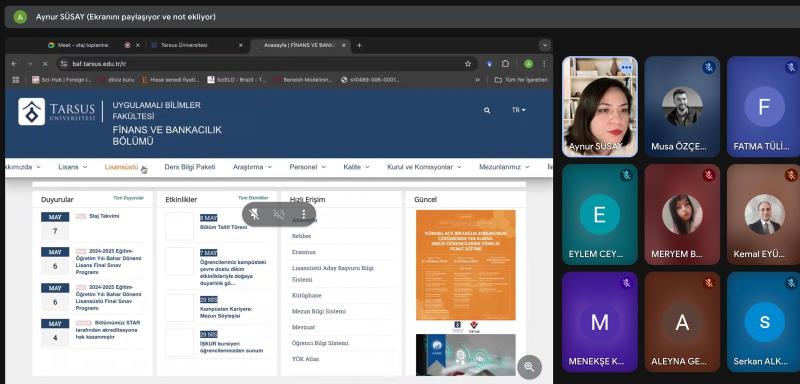Image resolution: width=800 pixels, height=384 pixels.
Task: Open options dots on Aynur SÜSAY tile
Action: point(627,67)
